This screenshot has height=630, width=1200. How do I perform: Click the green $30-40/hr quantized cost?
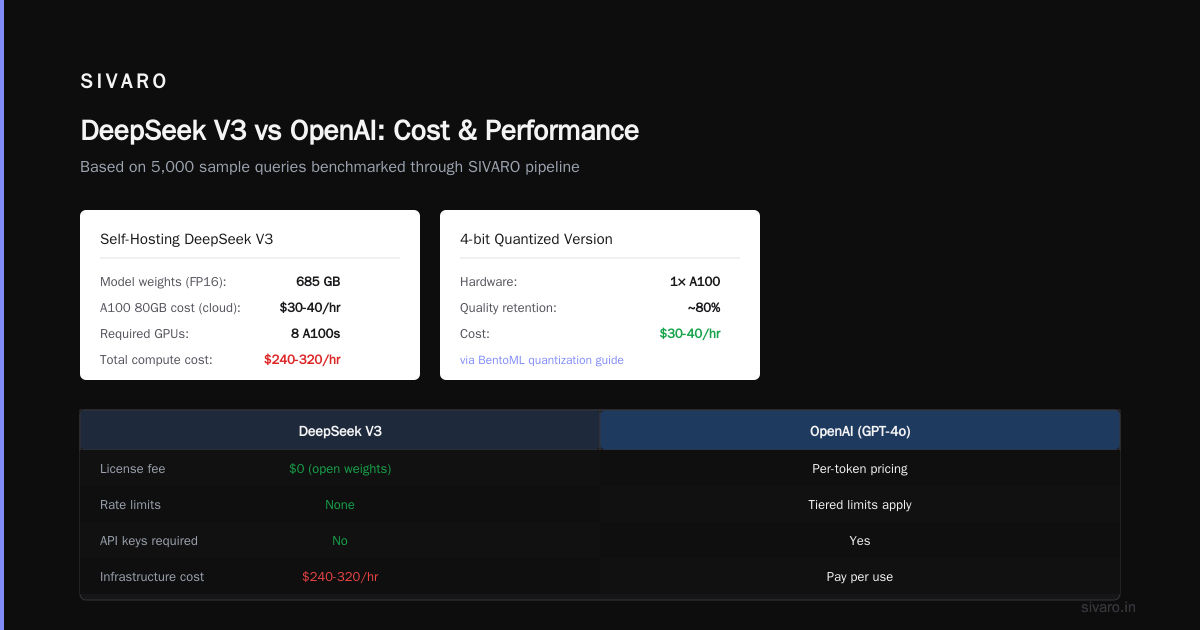coord(690,333)
